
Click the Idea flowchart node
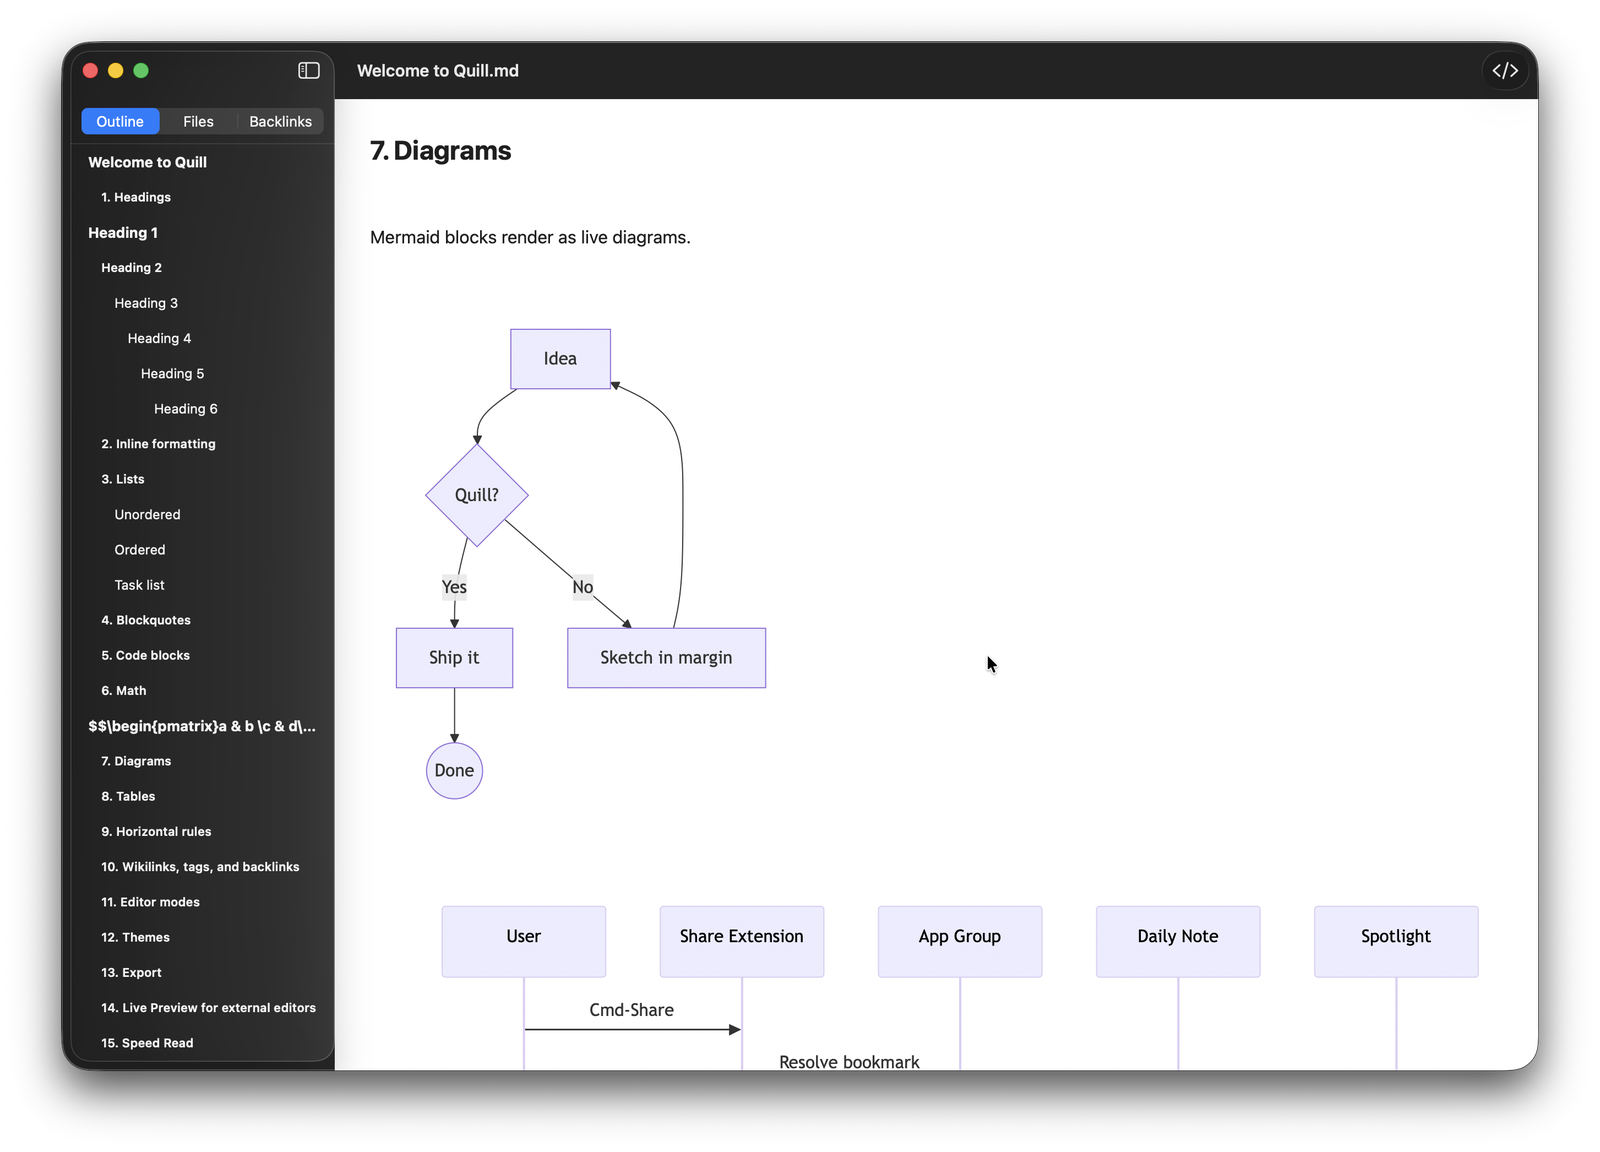(x=560, y=359)
